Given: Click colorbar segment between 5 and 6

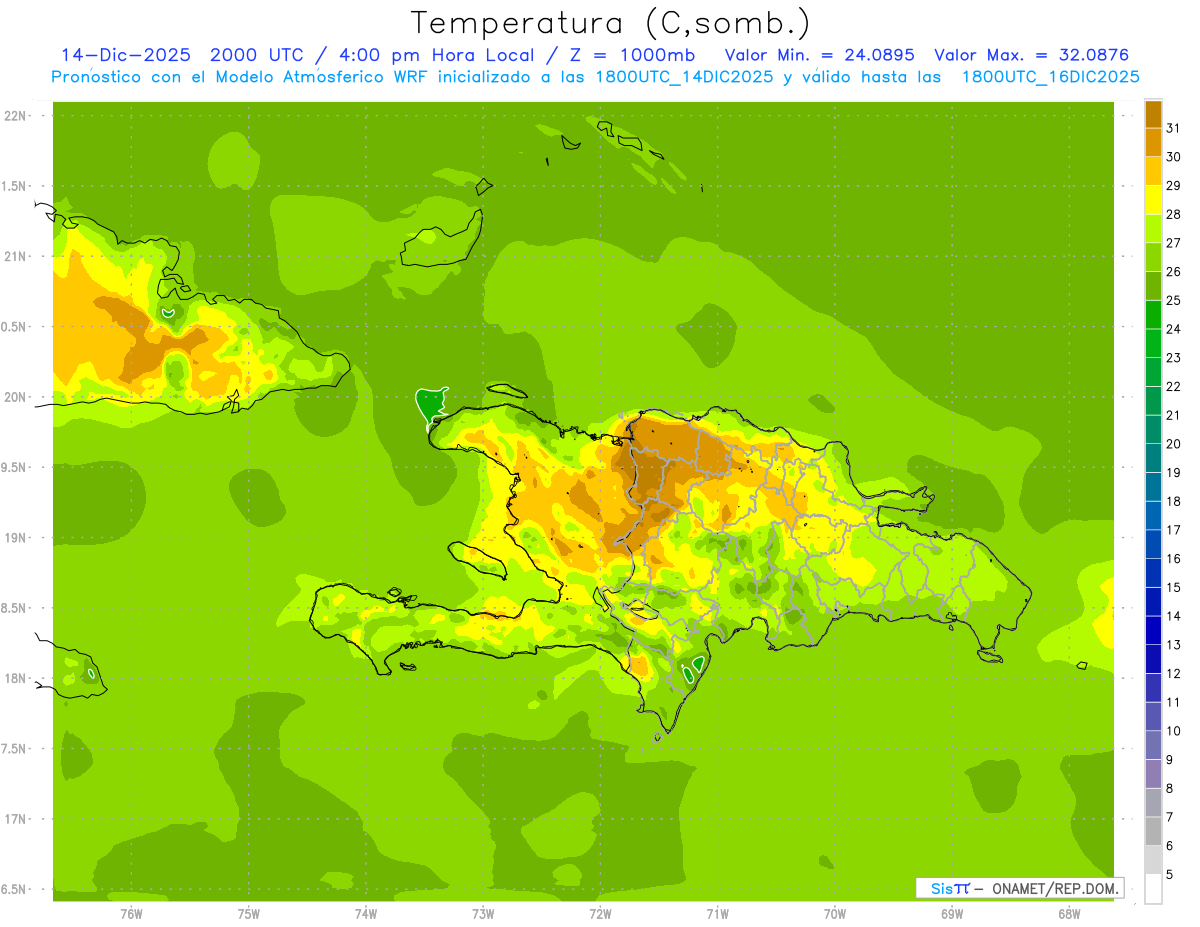Looking at the screenshot, I should (x=1153, y=860).
